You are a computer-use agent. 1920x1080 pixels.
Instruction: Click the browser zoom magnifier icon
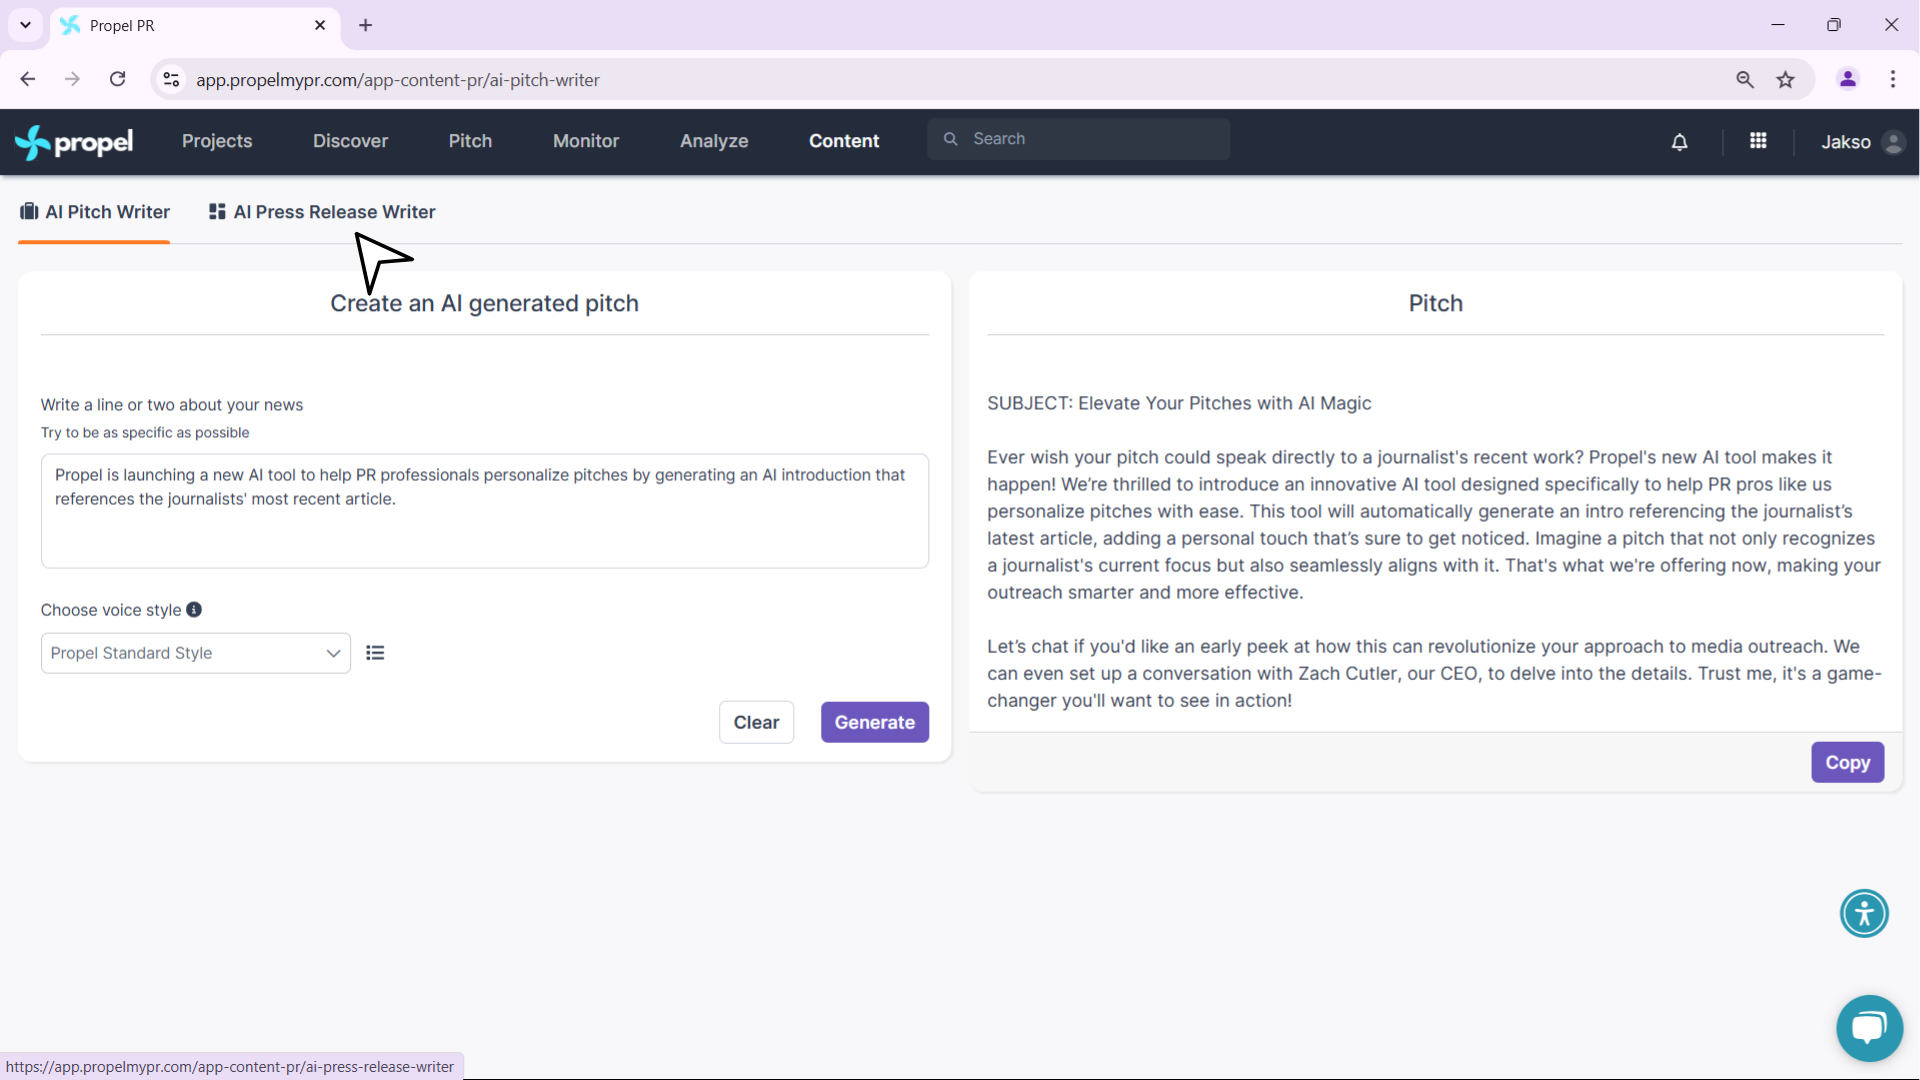coord(1745,79)
